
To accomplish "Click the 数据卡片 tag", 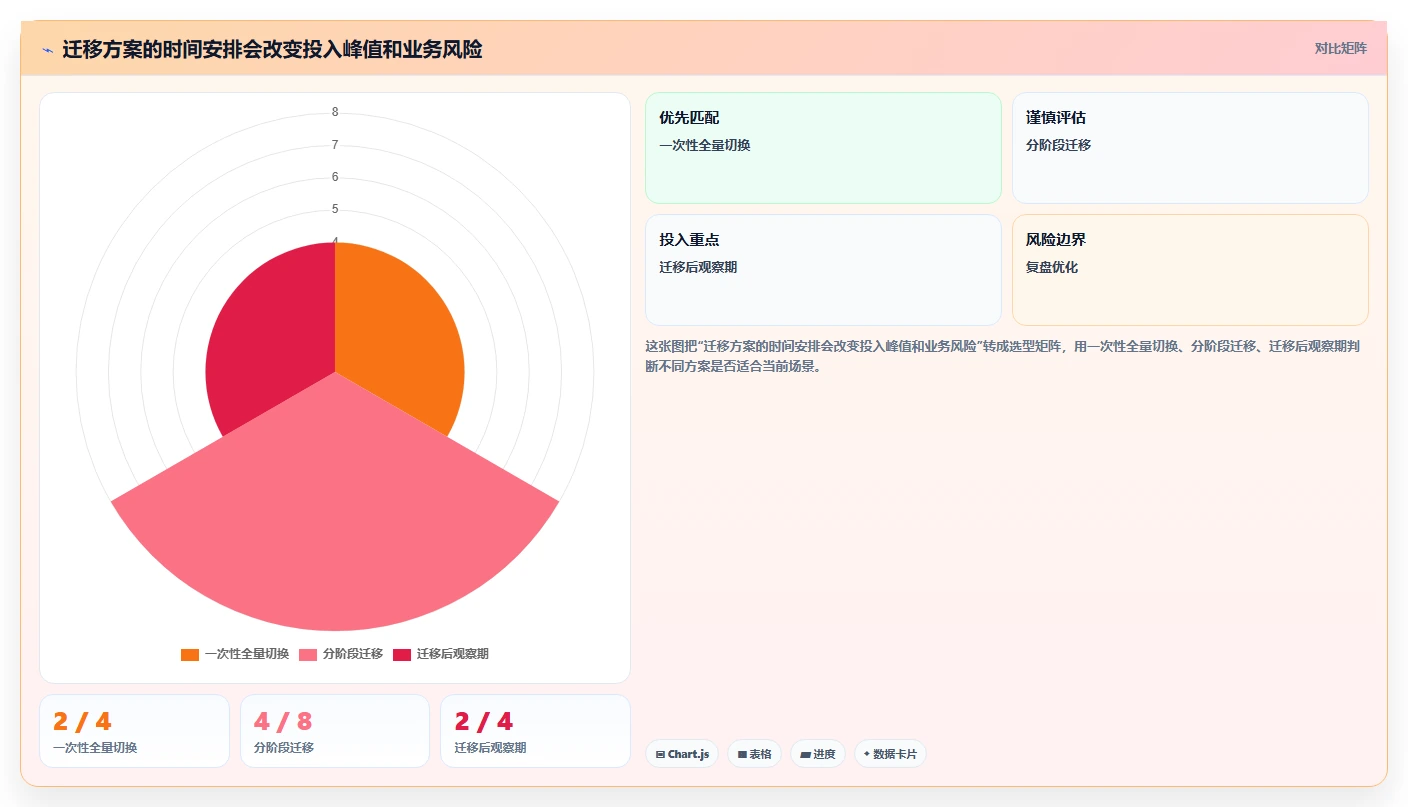I will coord(890,754).
